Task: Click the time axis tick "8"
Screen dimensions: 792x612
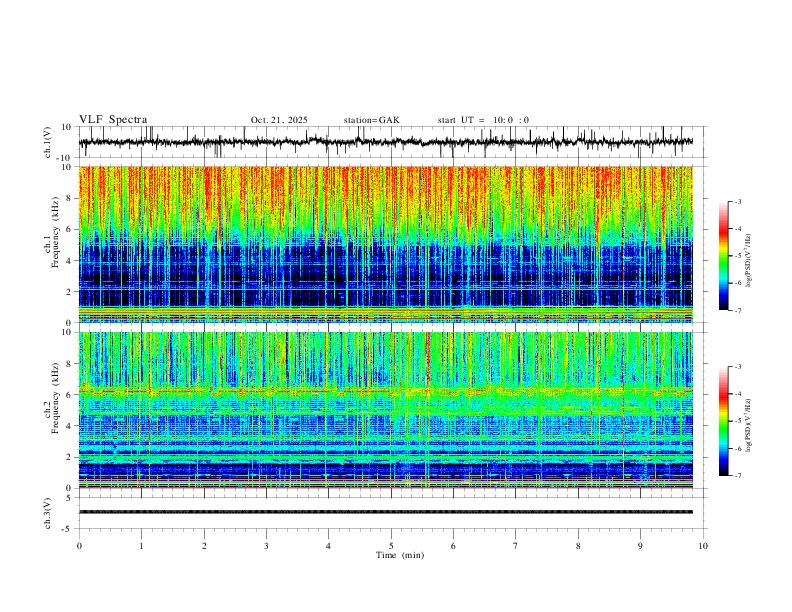Action: [578, 546]
